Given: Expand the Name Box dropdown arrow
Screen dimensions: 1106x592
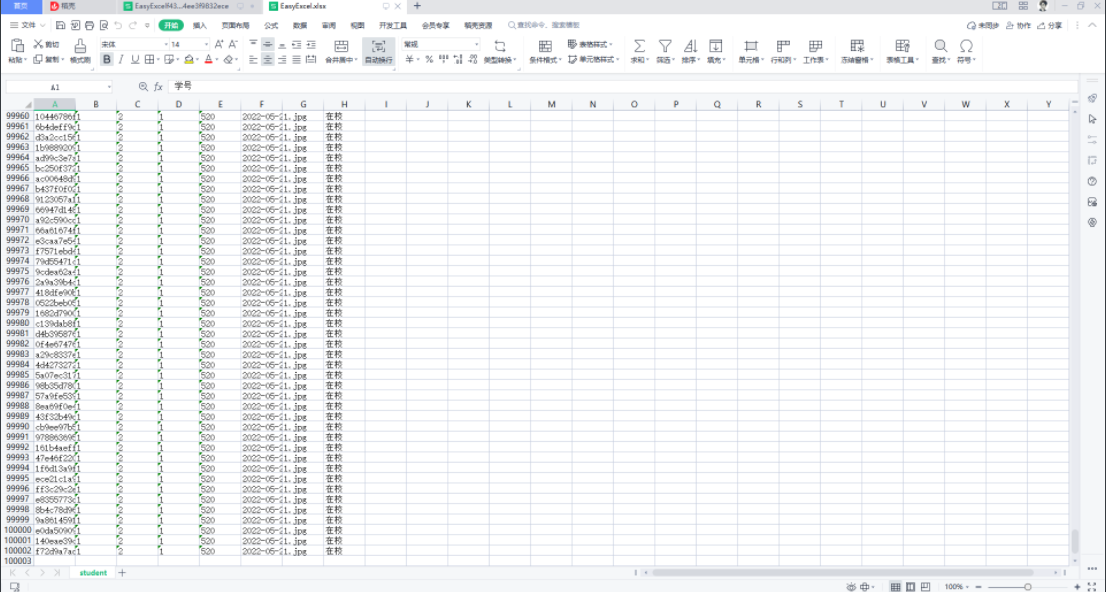Looking at the screenshot, I should click(x=109, y=87).
